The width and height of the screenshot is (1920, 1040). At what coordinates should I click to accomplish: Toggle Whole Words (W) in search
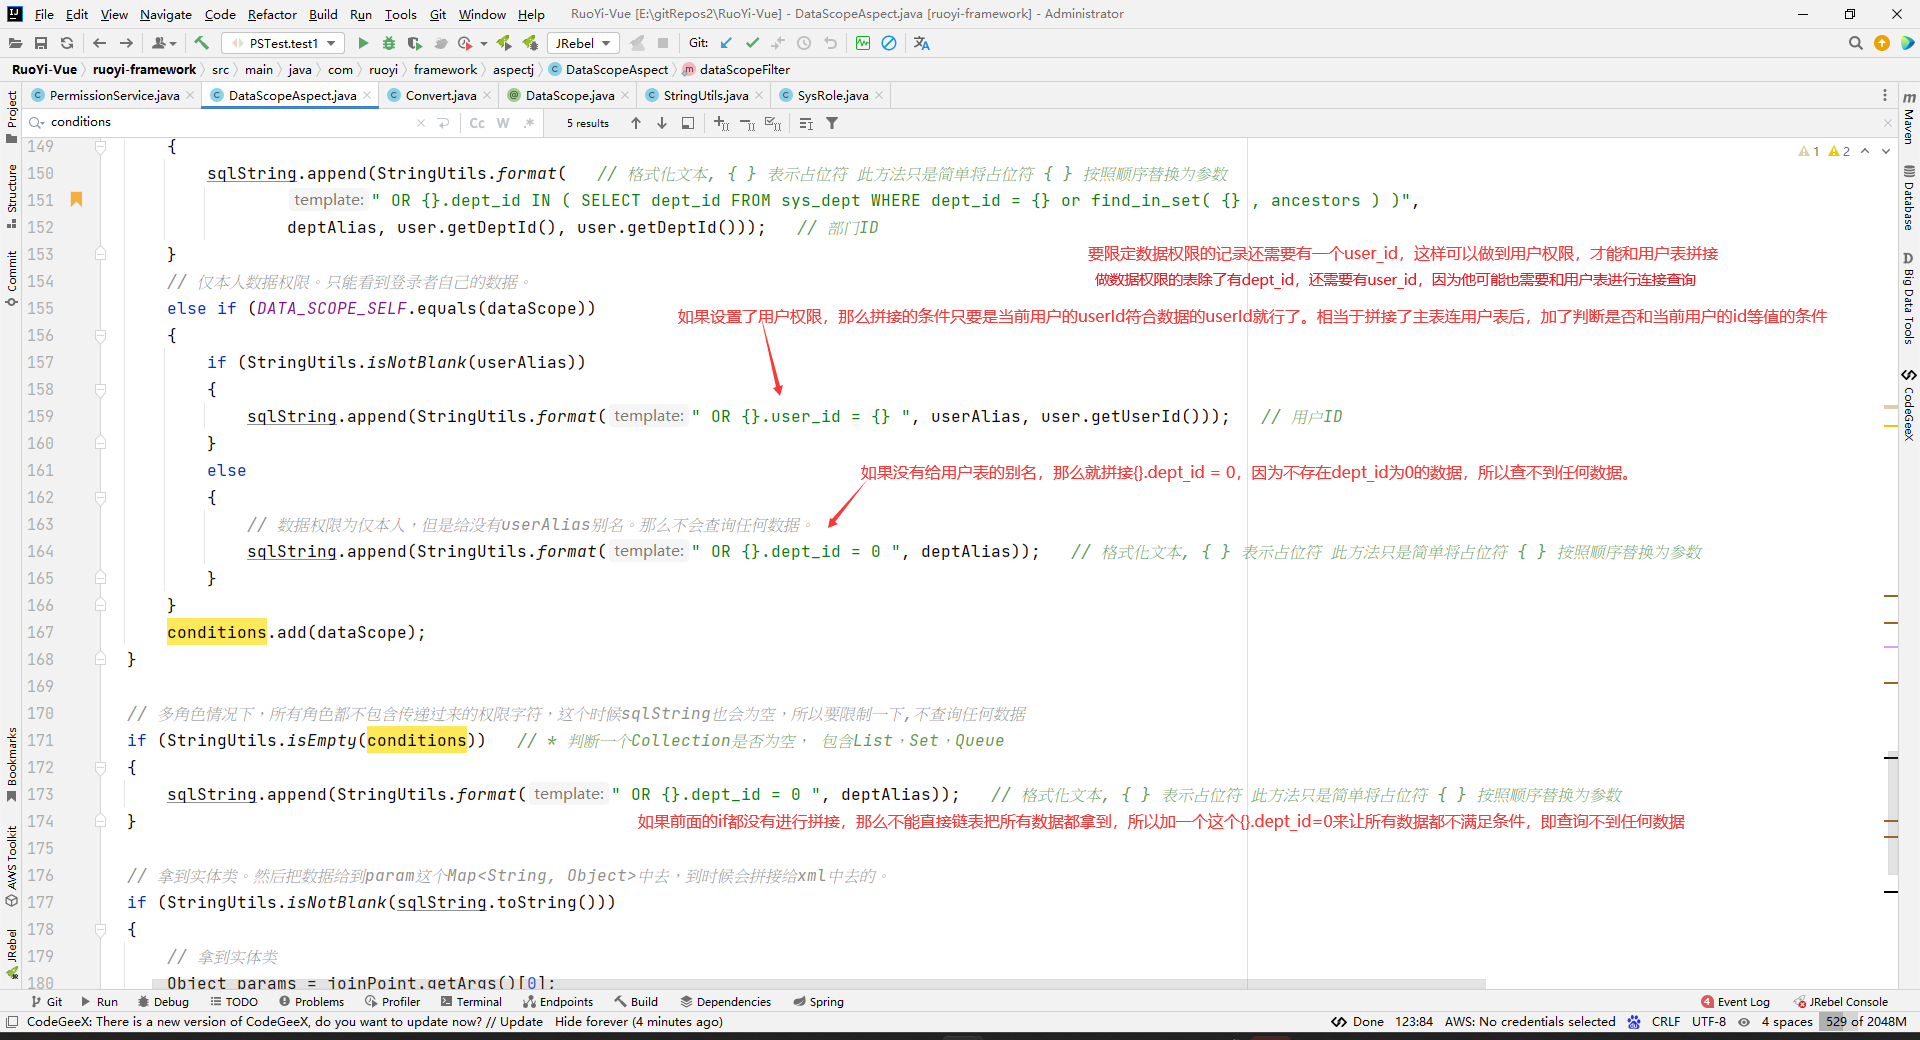[503, 123]
